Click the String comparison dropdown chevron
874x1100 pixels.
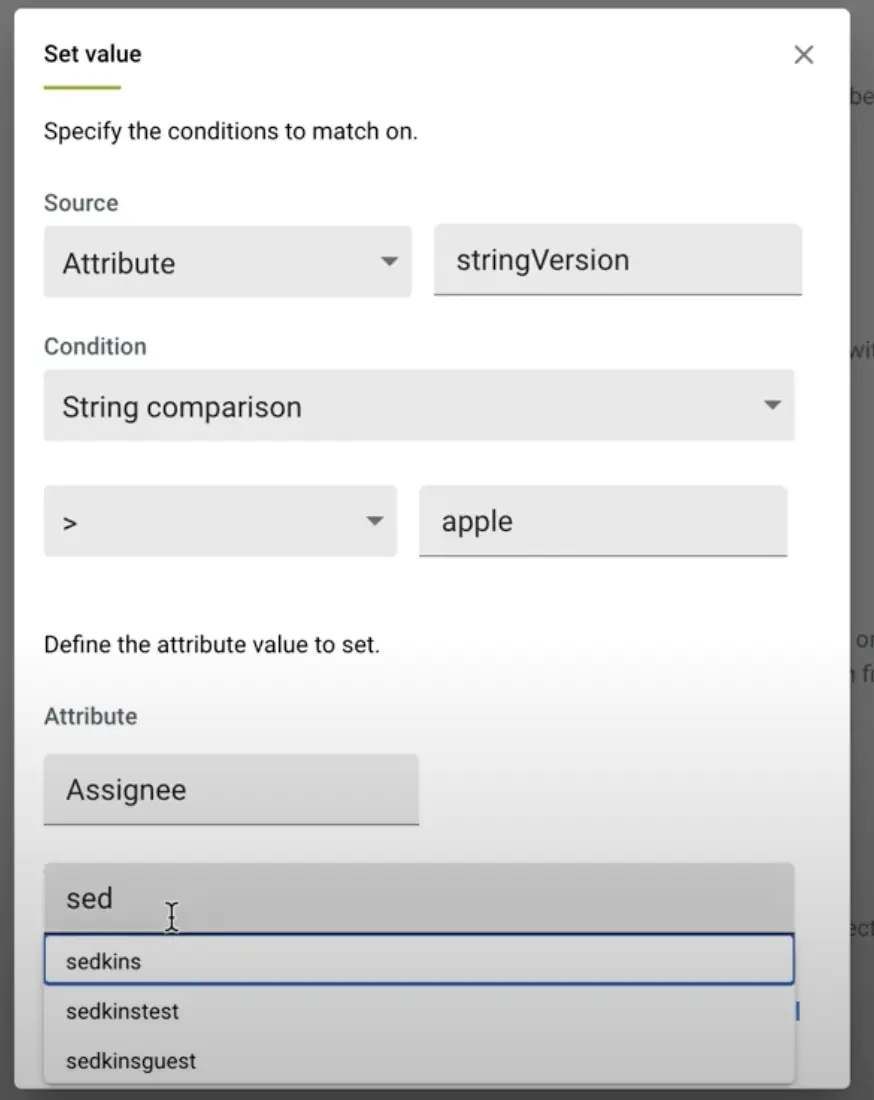pos(772,406)
